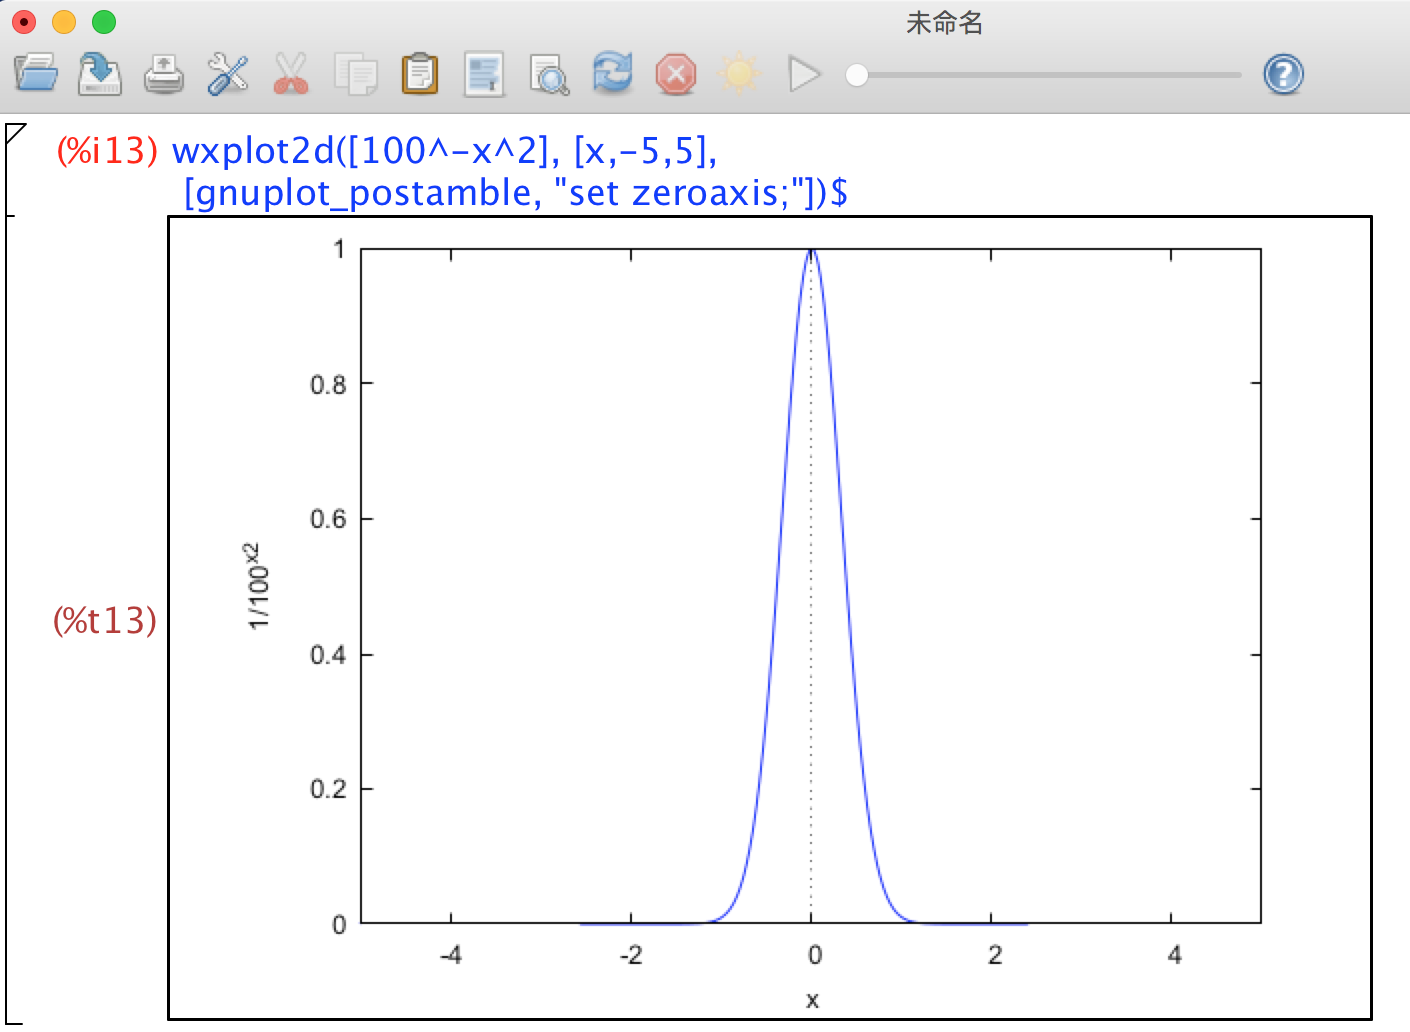Place cursor in the wxplot2d command line
The width and height of the screenshot is (1410, 1032).
pyautogui.click(x=445, y=150)
